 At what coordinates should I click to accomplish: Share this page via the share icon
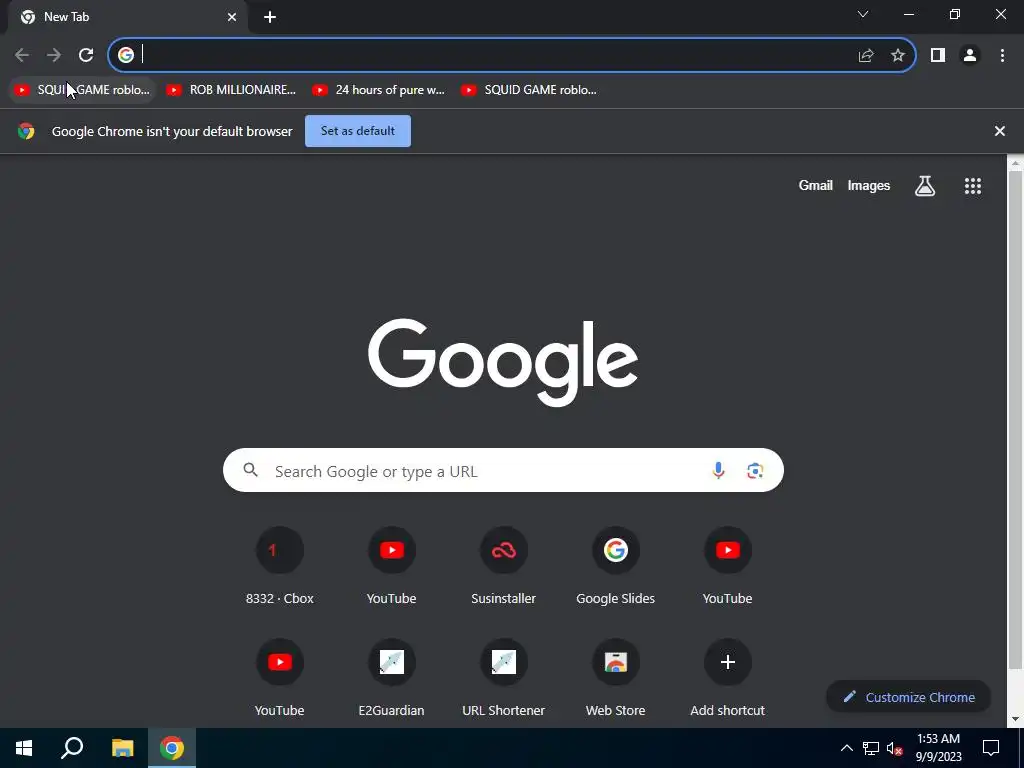[866, 55]
